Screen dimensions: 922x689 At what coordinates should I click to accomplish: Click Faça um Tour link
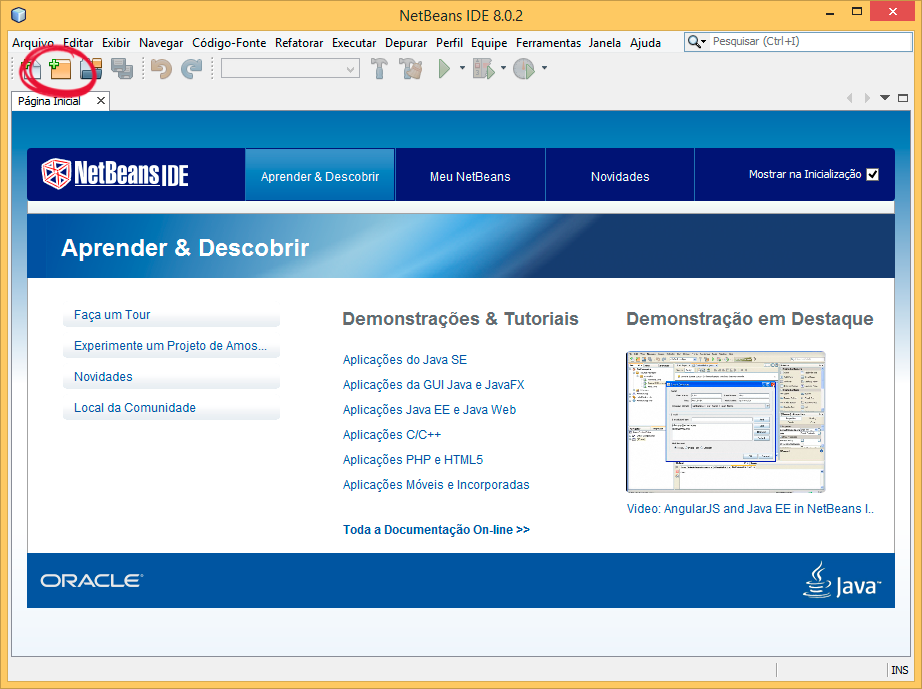tap(112, 315)
